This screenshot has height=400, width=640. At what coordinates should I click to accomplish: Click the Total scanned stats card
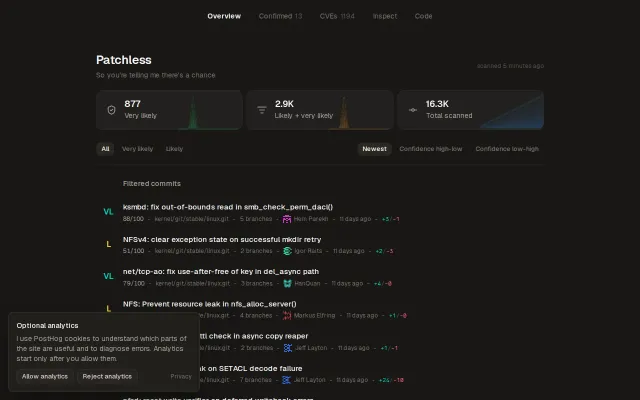470,110
